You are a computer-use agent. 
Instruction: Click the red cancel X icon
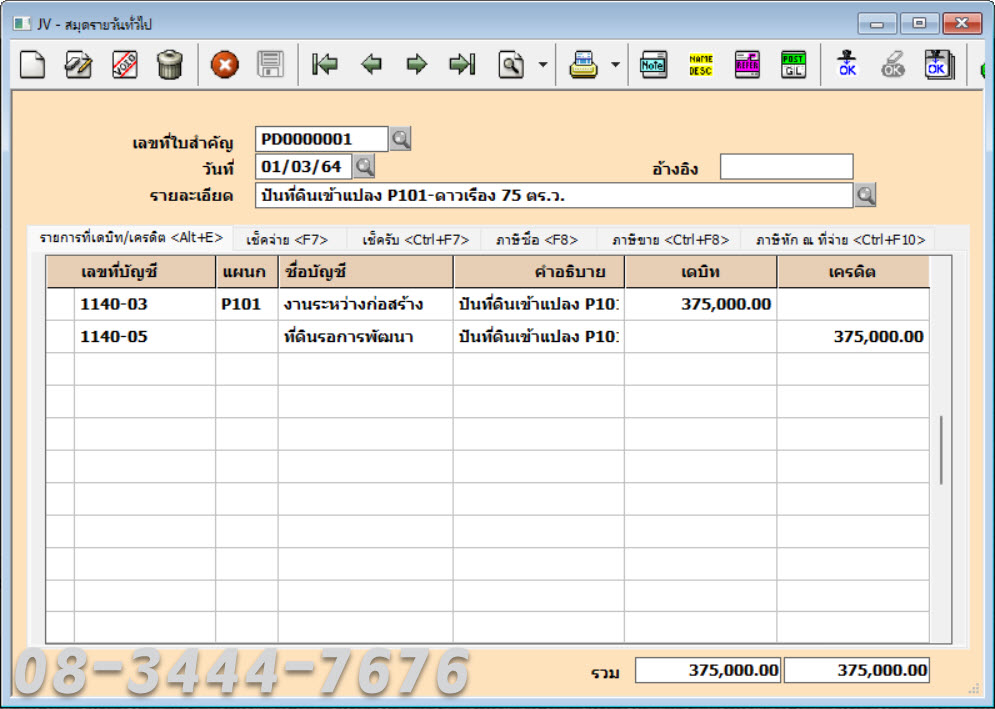pos(225,64)
